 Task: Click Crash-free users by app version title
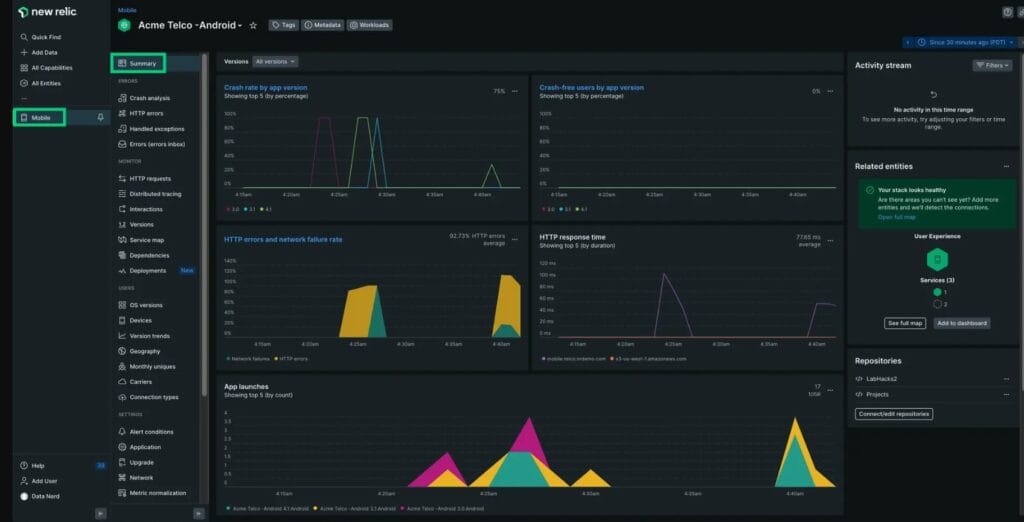pos(591,88)
